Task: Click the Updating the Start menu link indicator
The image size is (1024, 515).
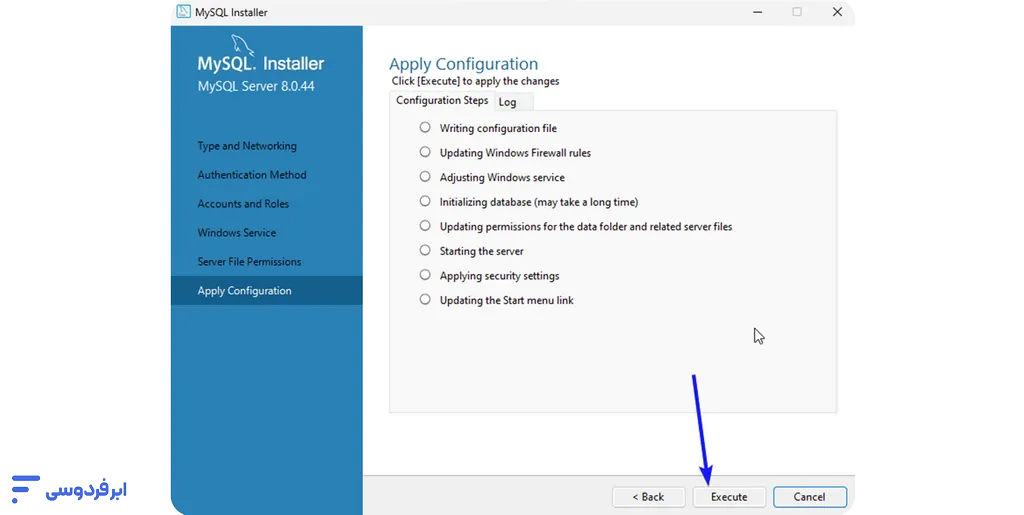Action: (425, 300)
